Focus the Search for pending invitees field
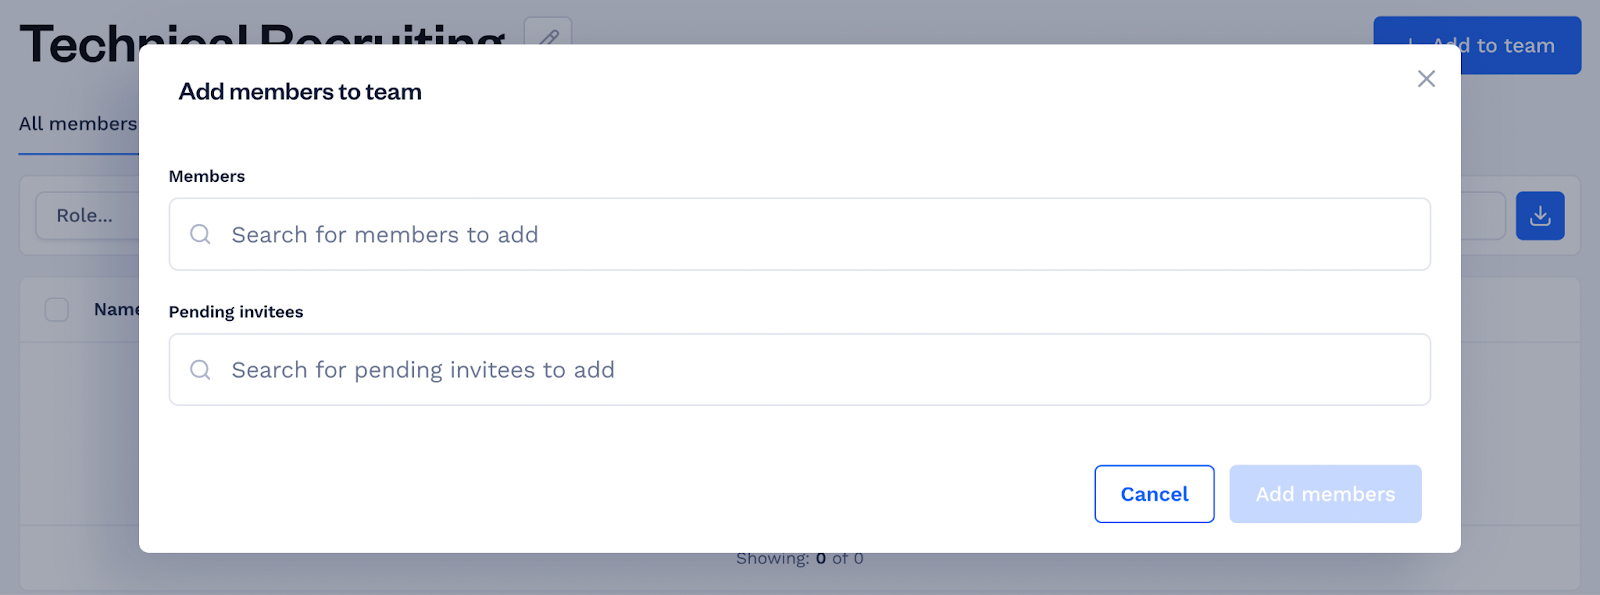 [799, 370]
